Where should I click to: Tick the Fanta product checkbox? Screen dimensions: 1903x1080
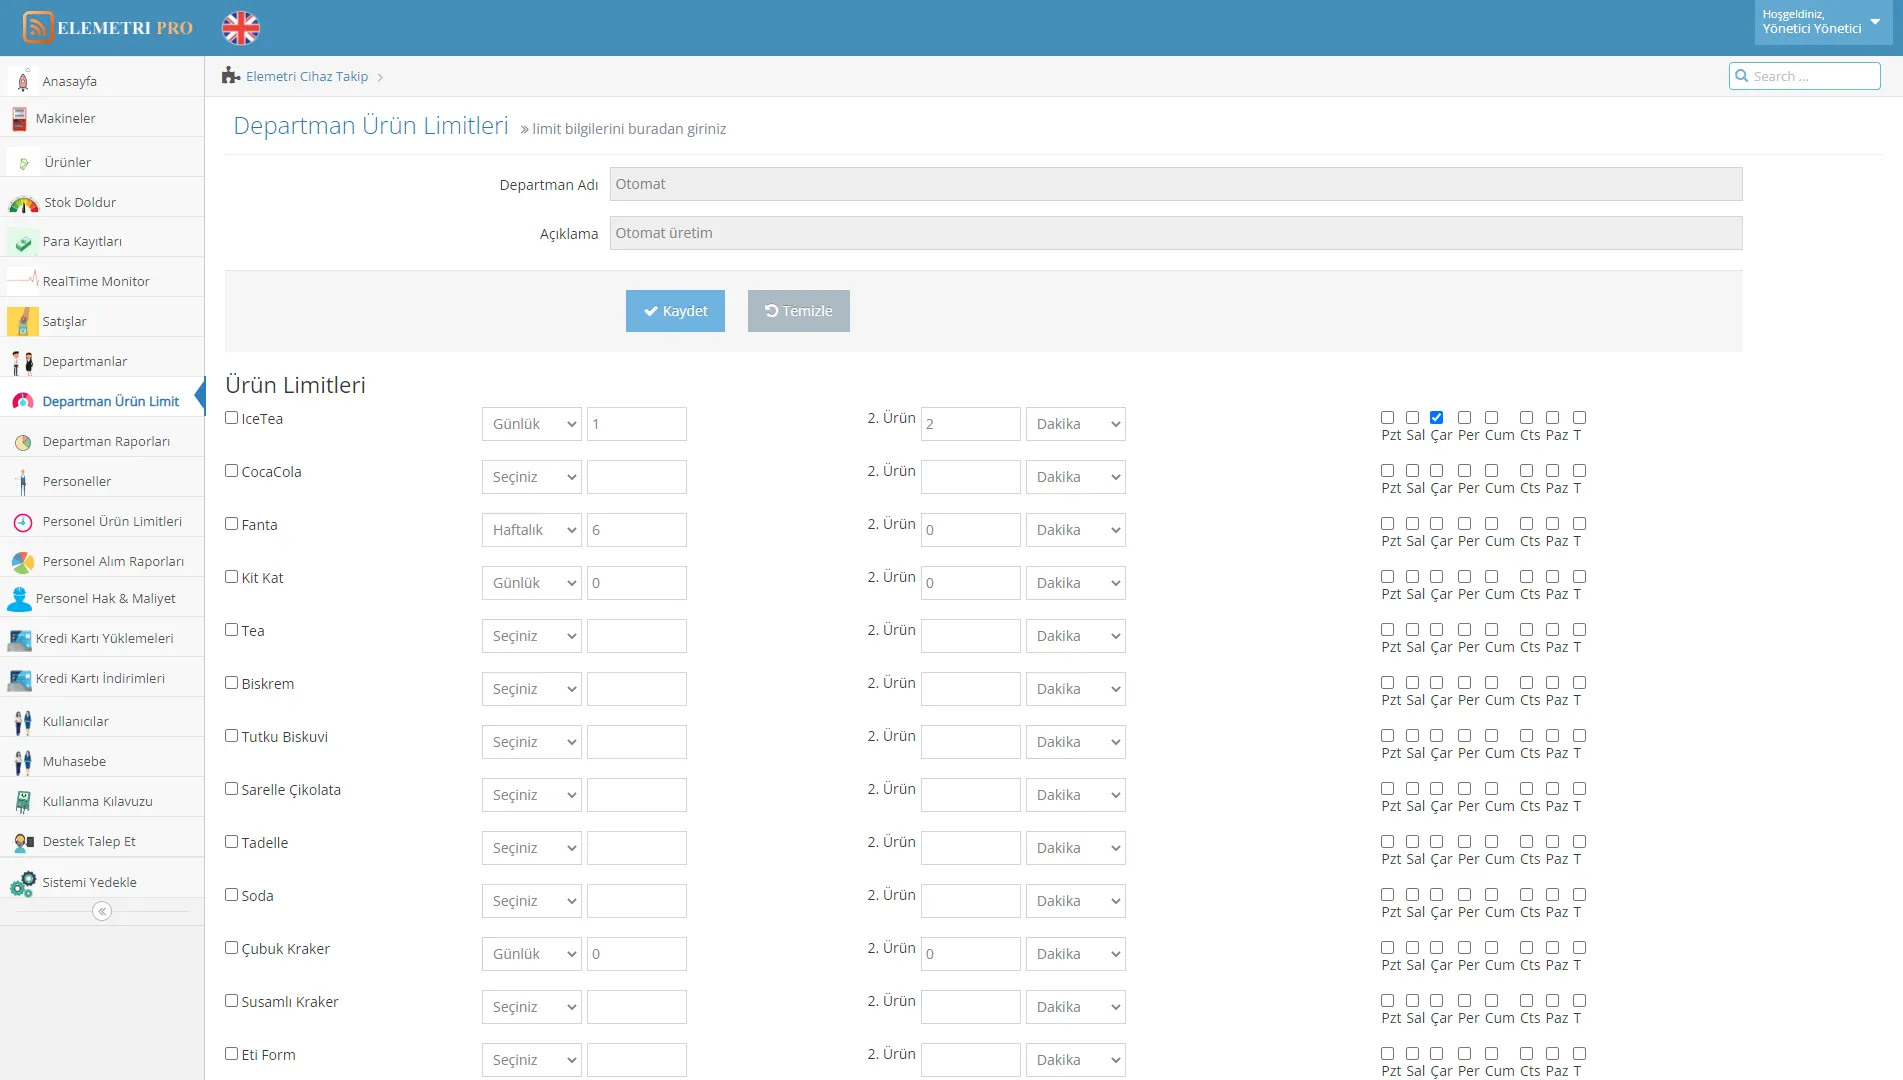pyautogui.click(x=232, y=524)
